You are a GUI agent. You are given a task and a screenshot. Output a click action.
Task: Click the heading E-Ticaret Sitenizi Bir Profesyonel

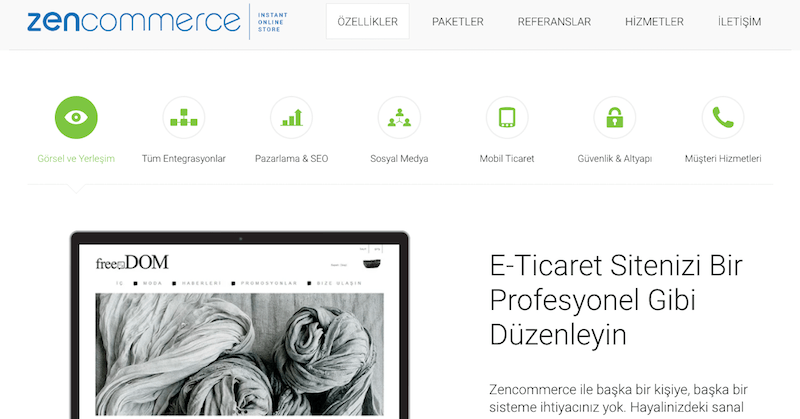[616, 300]
